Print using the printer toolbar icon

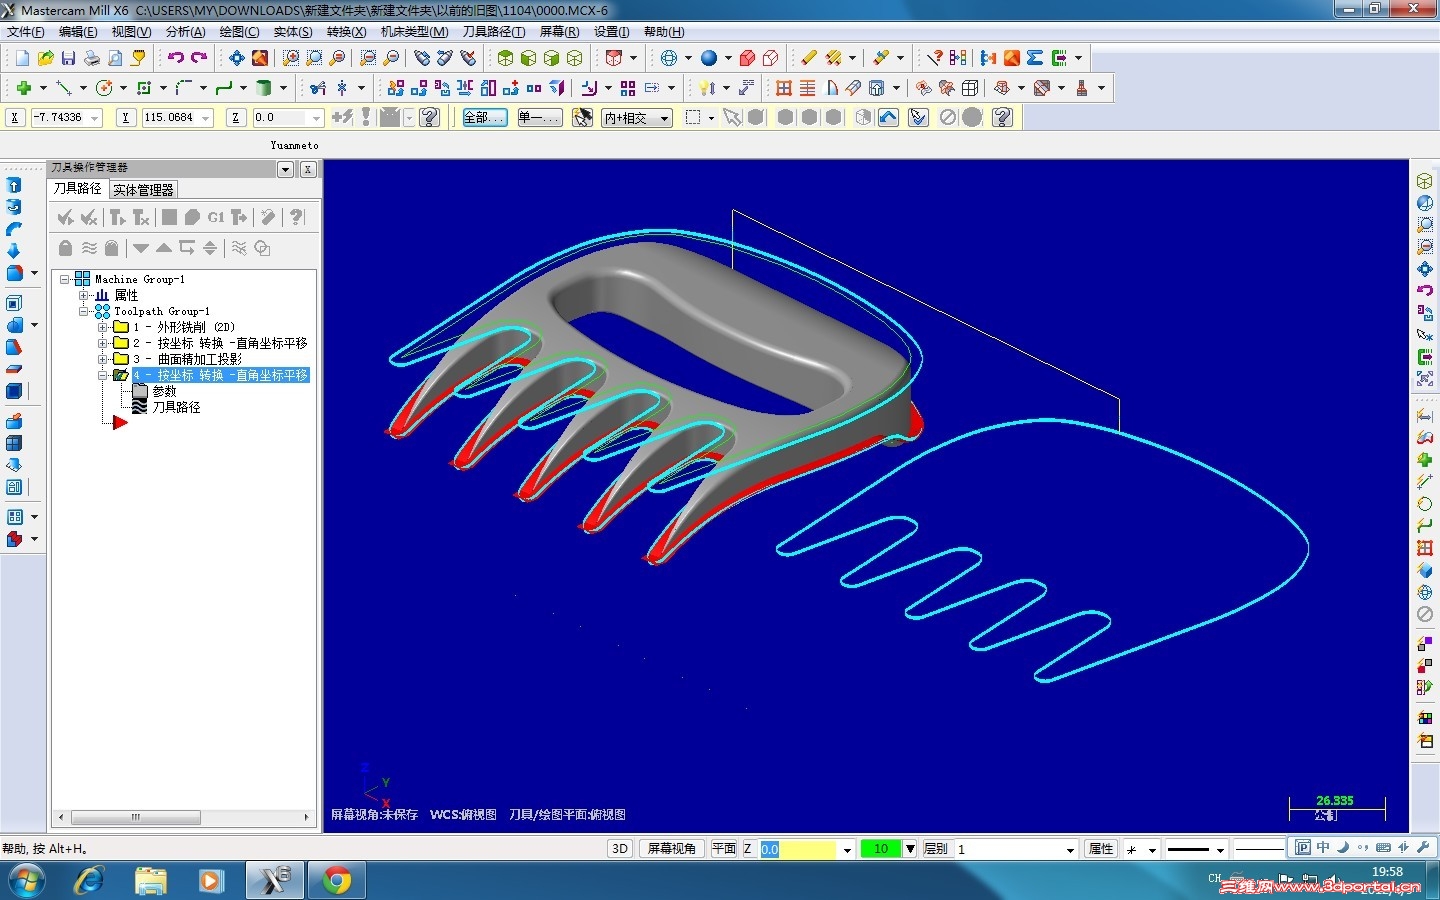coord(92,58)
